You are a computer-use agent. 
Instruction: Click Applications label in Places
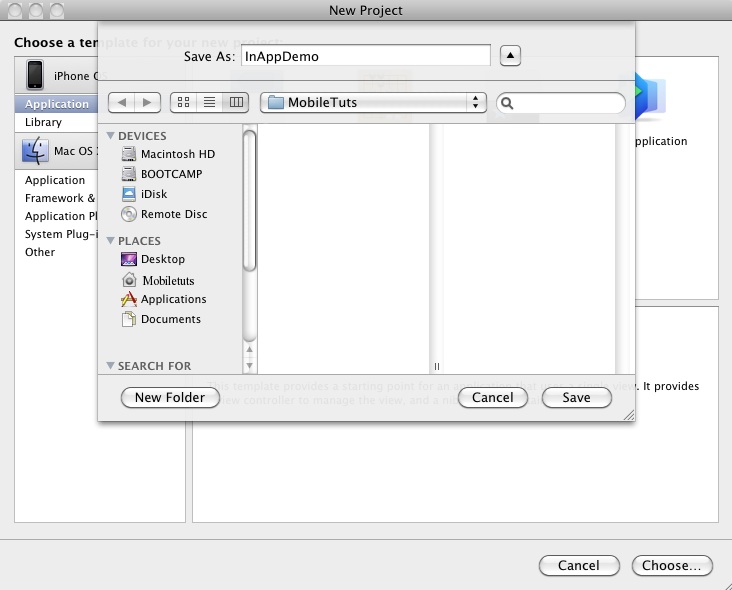point(174,299)
